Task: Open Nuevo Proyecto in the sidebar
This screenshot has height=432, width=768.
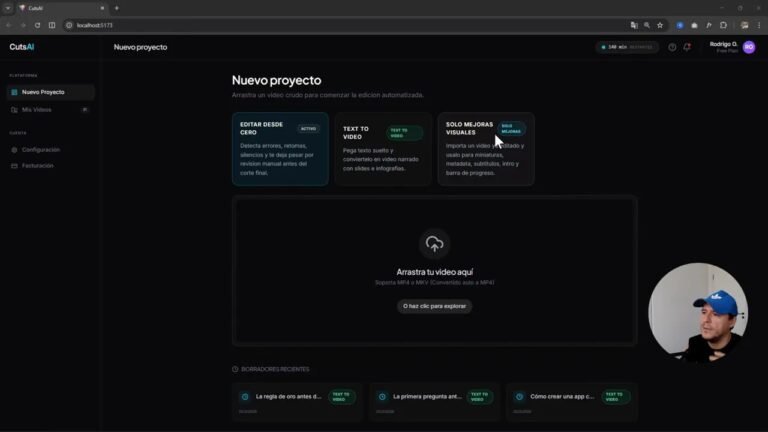Action: pyautogui.click(x=50, y=92)
